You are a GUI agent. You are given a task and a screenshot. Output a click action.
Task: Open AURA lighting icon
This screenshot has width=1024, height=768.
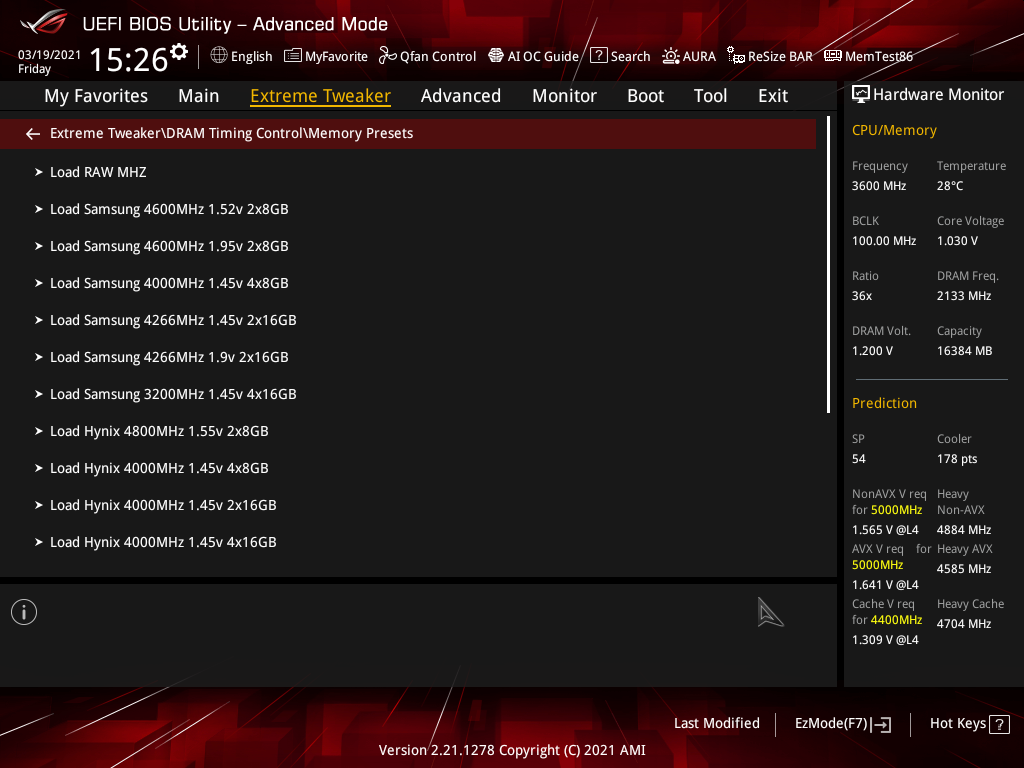671,56
